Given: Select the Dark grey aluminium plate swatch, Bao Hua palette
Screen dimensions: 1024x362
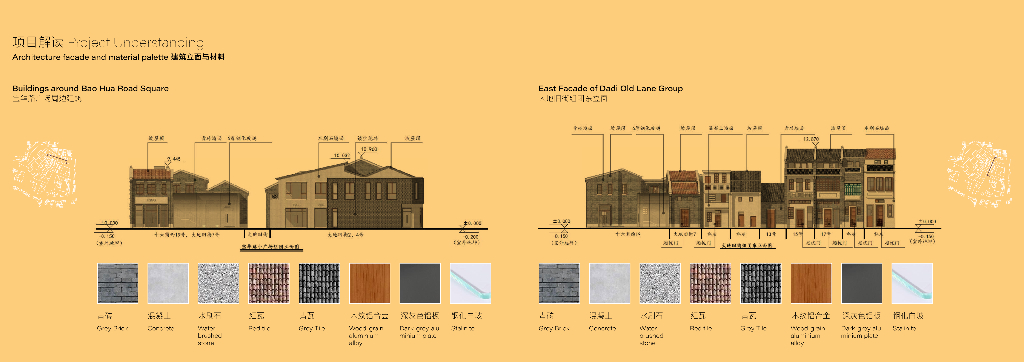Looking at the screenshot, I should tap(420, 283).
